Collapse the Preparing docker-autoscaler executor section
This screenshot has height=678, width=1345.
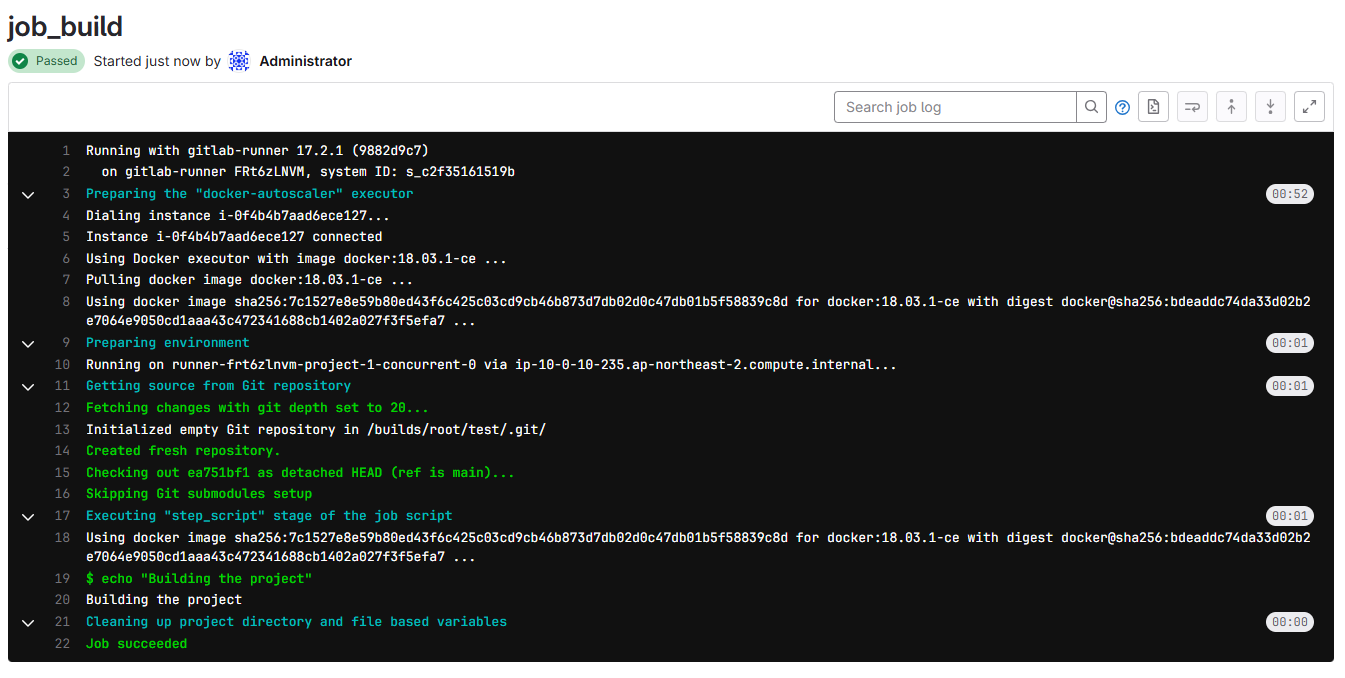(x=28, y=194)
